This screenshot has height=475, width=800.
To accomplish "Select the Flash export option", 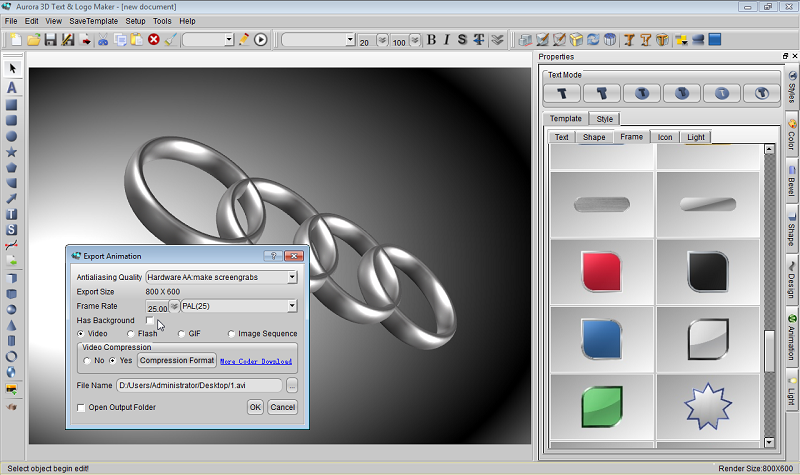I will coord(131,334).
